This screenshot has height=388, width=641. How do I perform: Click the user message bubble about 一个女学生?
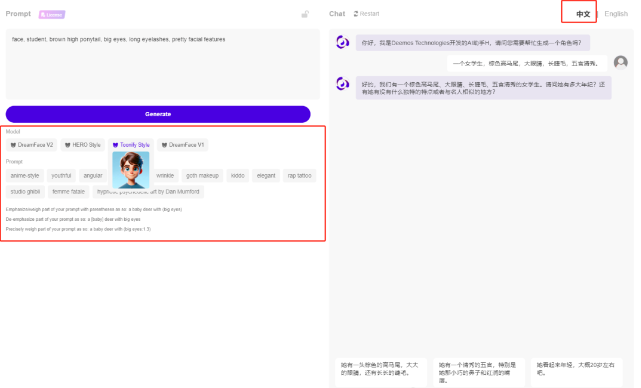point(527,63)
